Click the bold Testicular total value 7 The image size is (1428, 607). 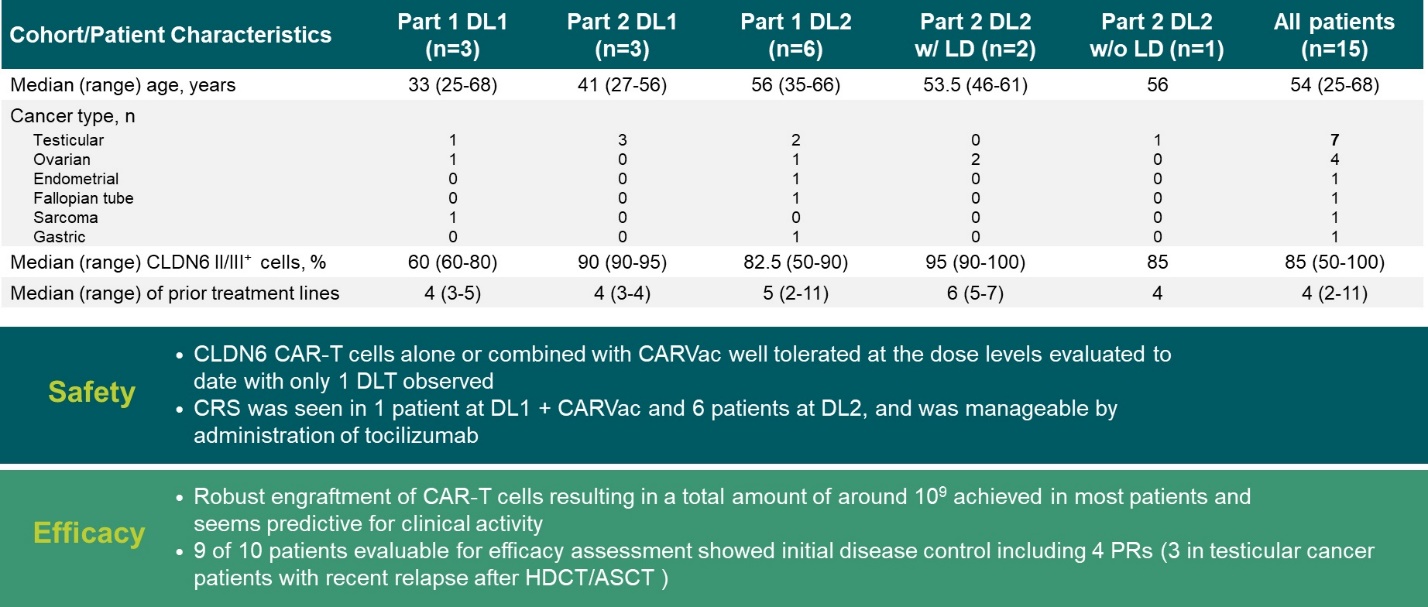coord(1334,141)
